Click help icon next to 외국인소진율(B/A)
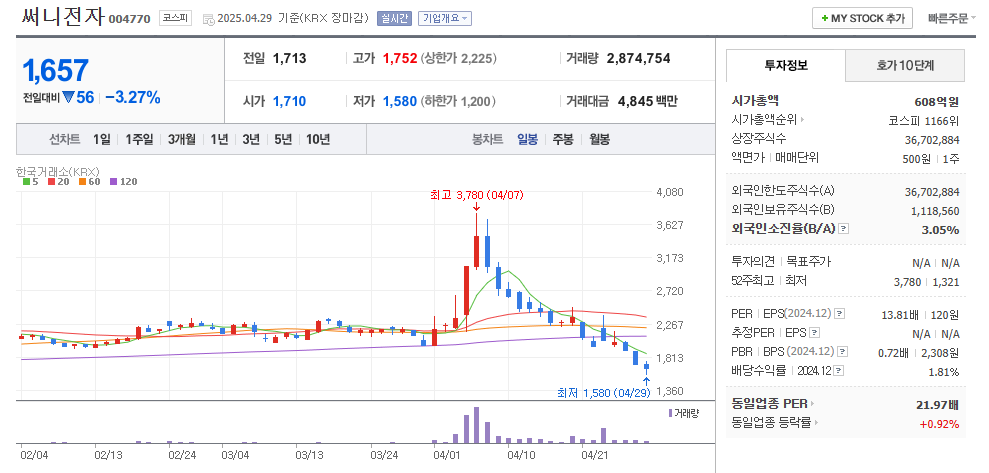The width and height of the screenshot is (989, 473). tap(844, 229)
